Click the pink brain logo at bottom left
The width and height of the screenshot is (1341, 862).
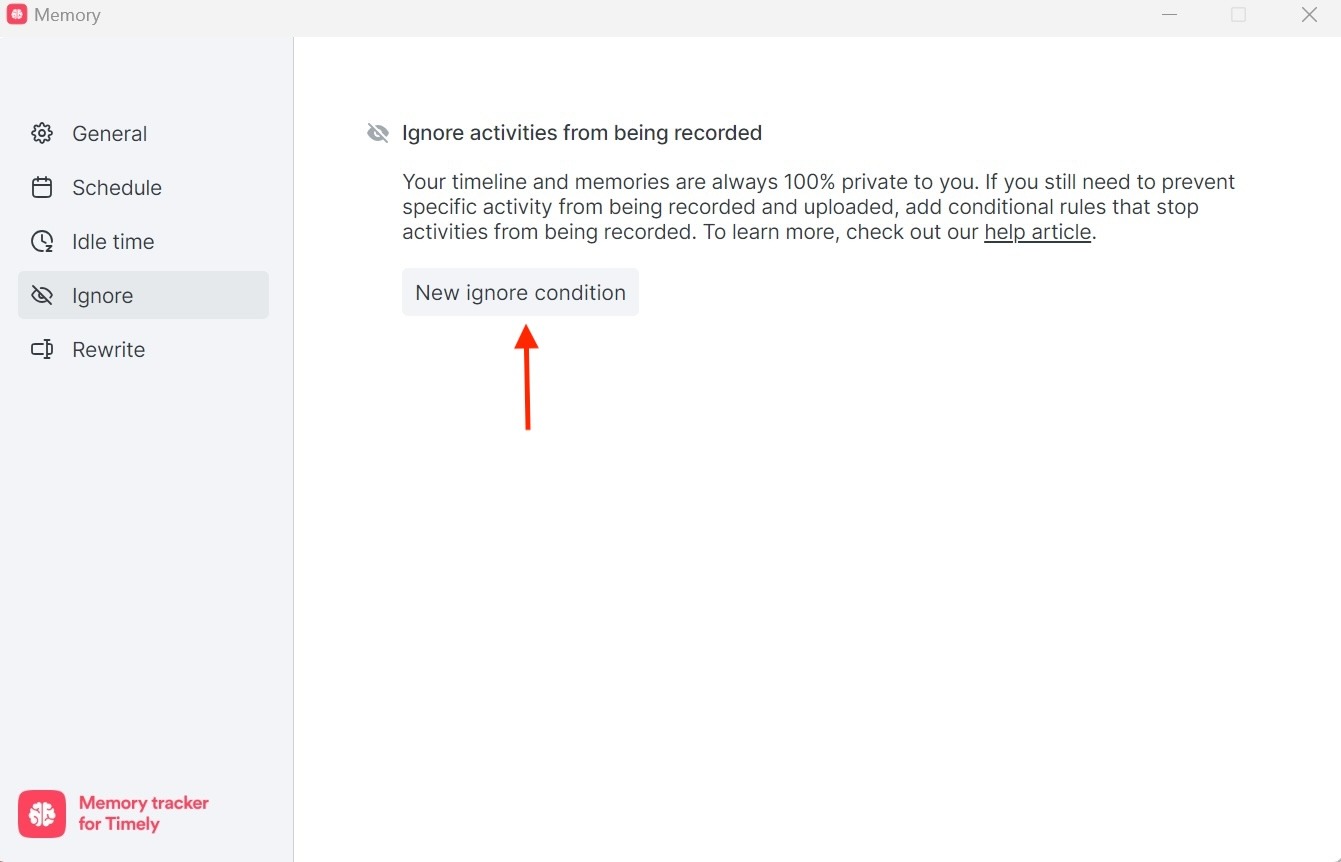tap(42, 814)
